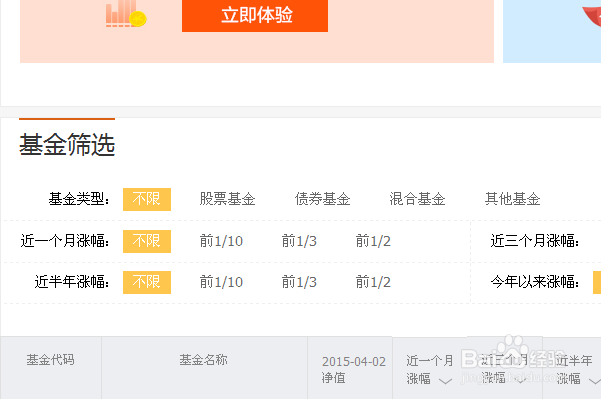
Task: Click the bar chart coin icon
Action: (x=126, y=14)
